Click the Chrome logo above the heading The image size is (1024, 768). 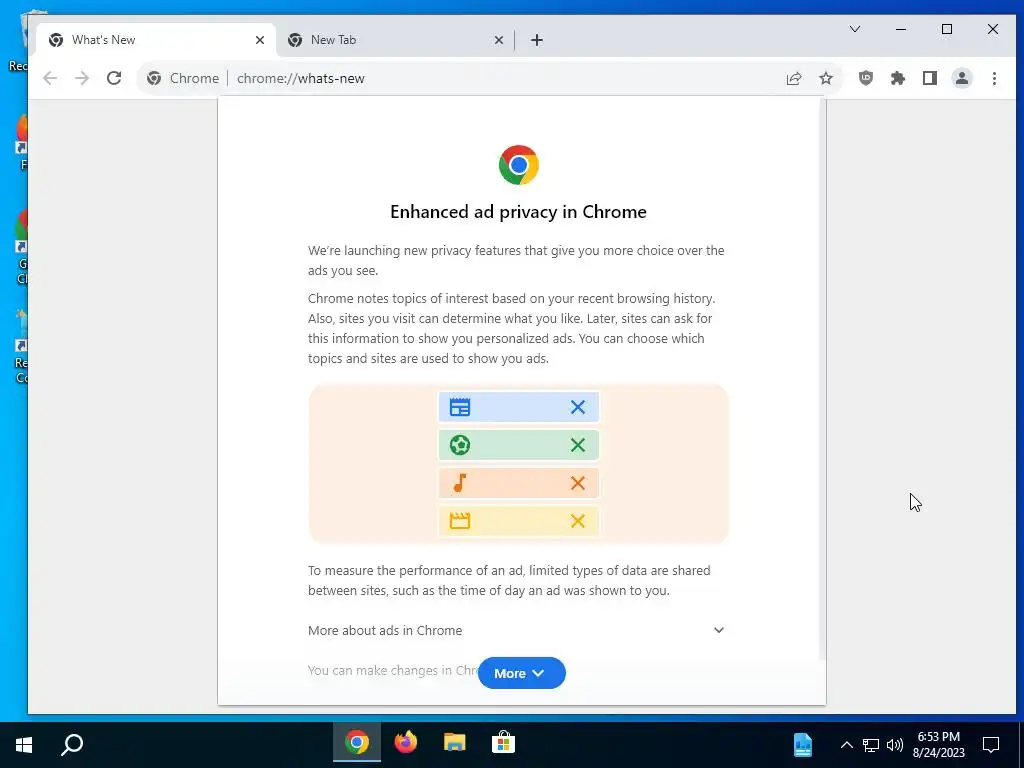click(519, 165)
